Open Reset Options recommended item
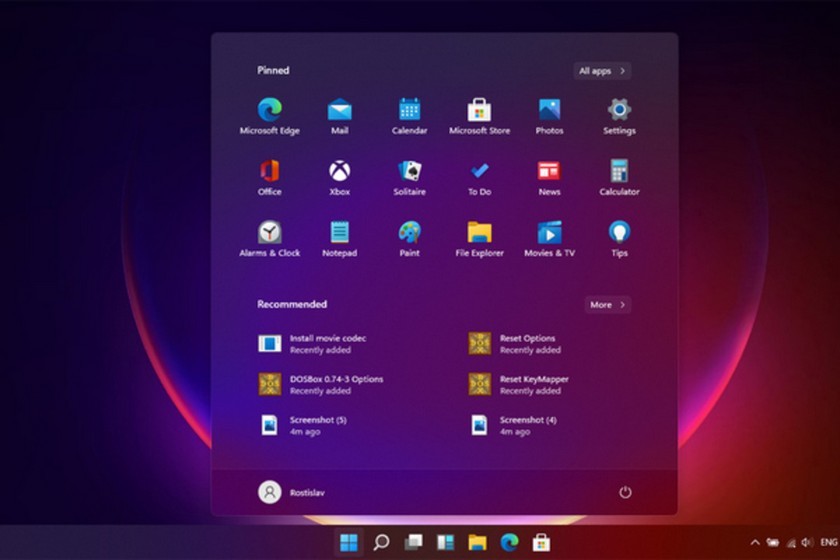Screen dimensions: 840x560 [515, 344]
